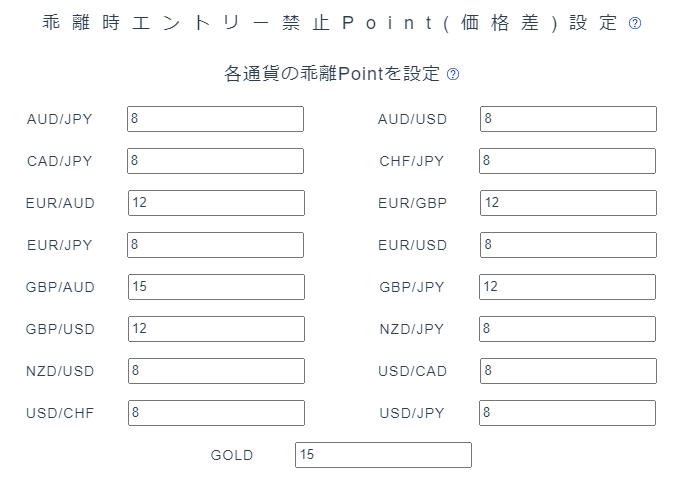The image size is (692, 487).
Task: Open help icon beside 乖離時エントリー禁止Point title
Action: [x=635, y=23]
